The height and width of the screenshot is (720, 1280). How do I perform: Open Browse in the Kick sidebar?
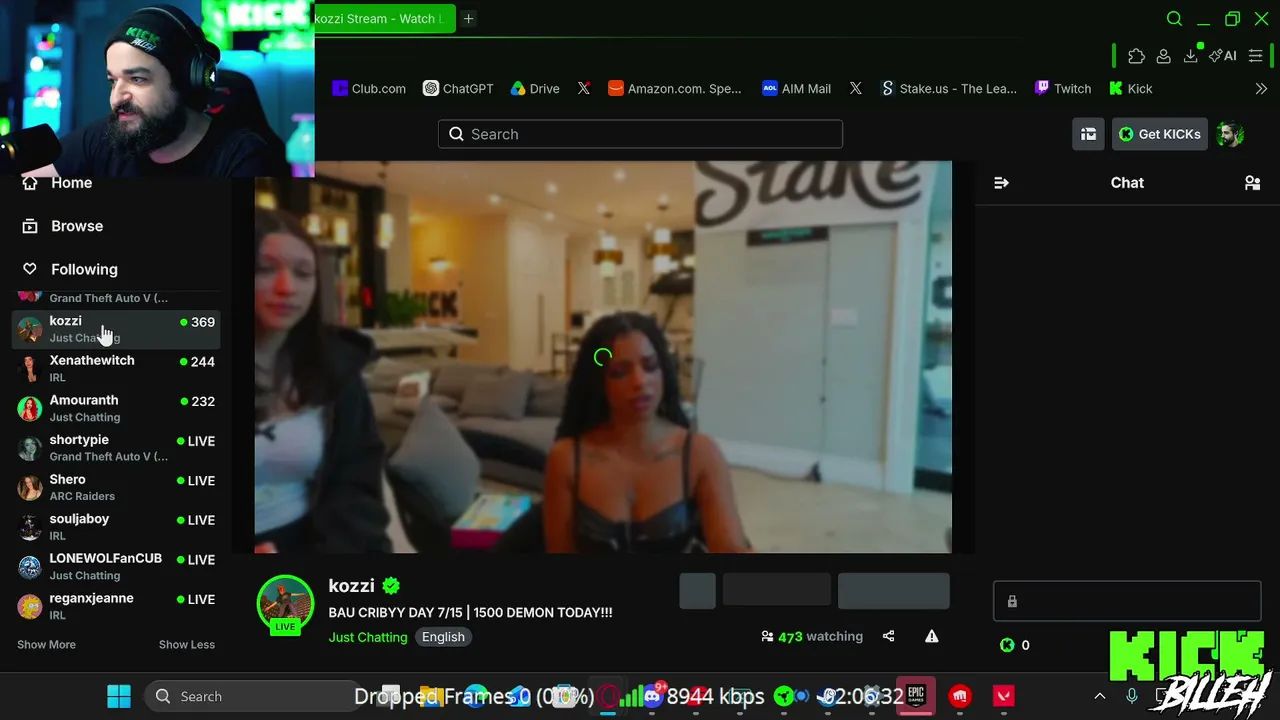[x=63, y=226]
